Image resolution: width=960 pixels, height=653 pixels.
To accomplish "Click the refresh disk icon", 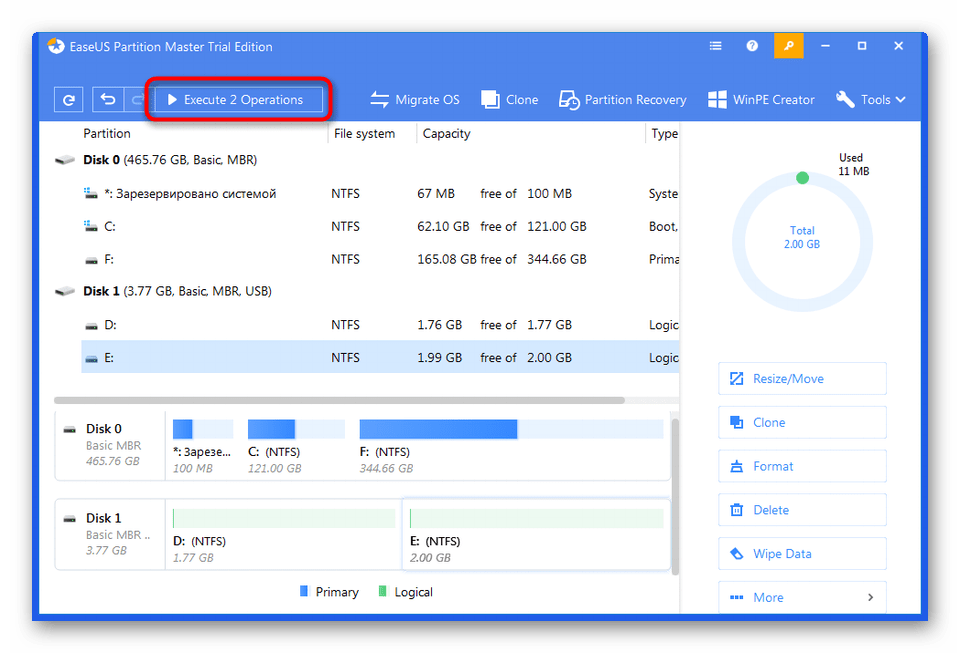I will (x=69, y=100).
